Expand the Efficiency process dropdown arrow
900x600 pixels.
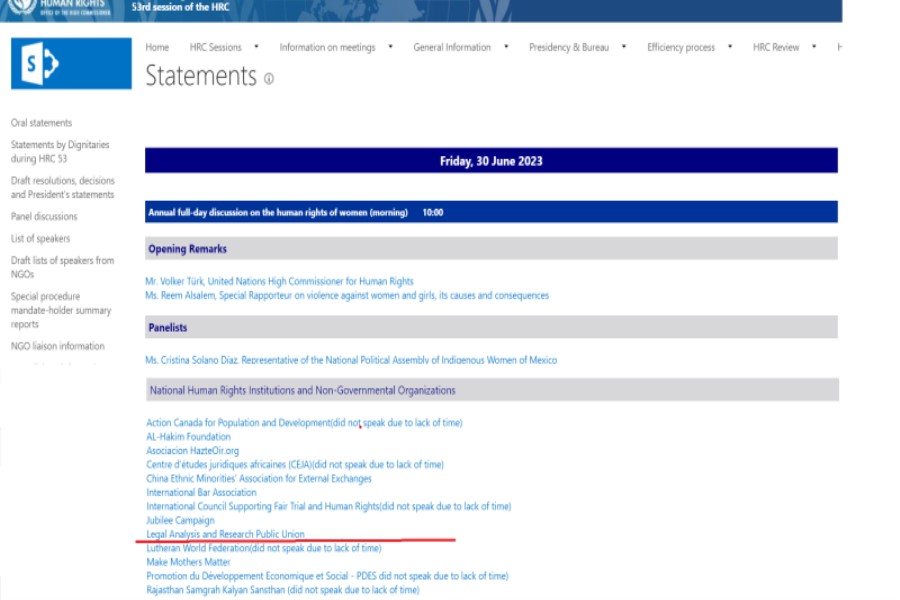tap(730, 47)
